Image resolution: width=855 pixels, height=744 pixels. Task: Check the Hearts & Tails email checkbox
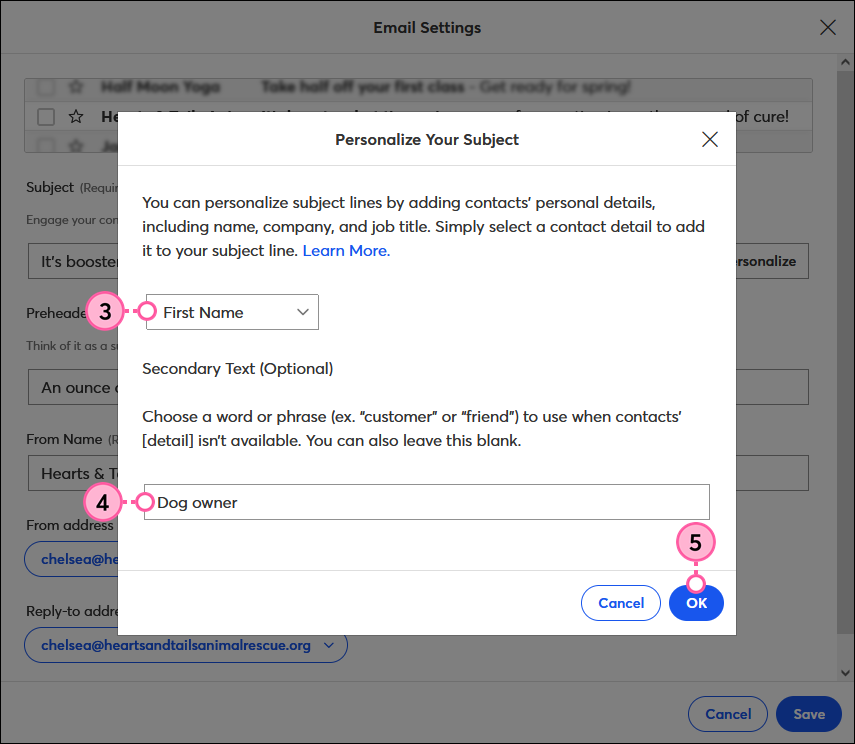(x=45, y=117)
